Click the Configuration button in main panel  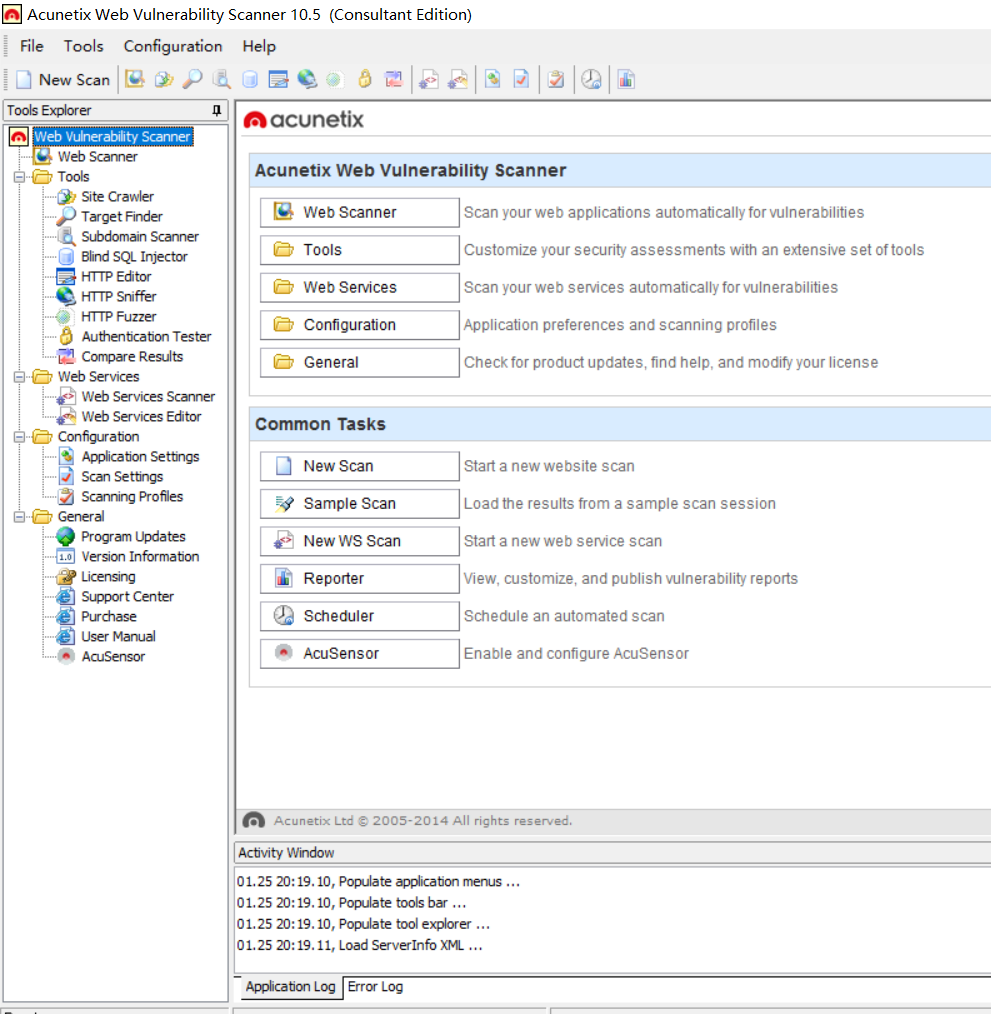coord(360,325)
